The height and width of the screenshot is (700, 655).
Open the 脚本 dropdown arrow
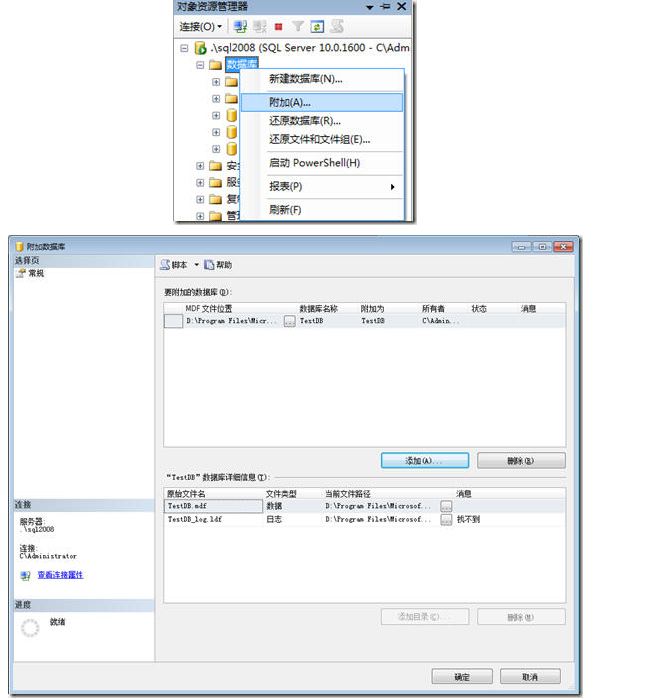coord(196,265)
